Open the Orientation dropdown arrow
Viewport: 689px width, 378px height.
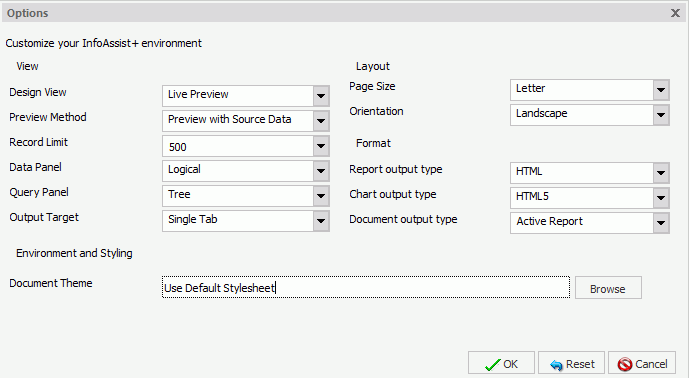pos(661,115)
